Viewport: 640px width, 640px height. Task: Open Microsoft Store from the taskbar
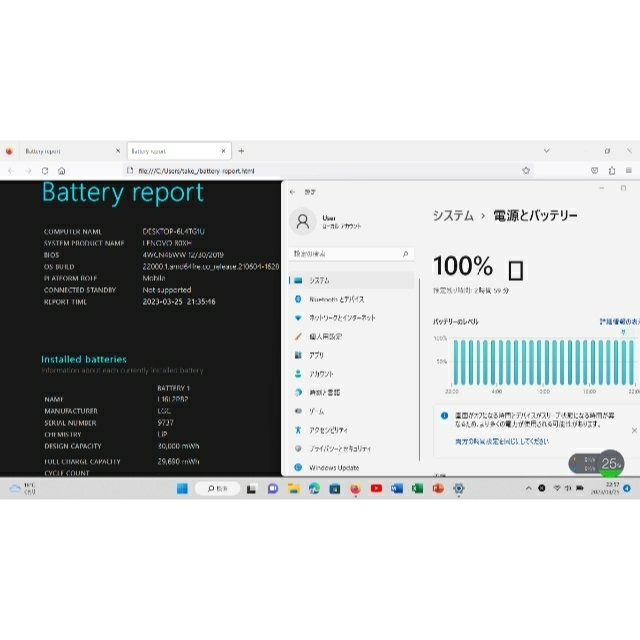[335, 488]
